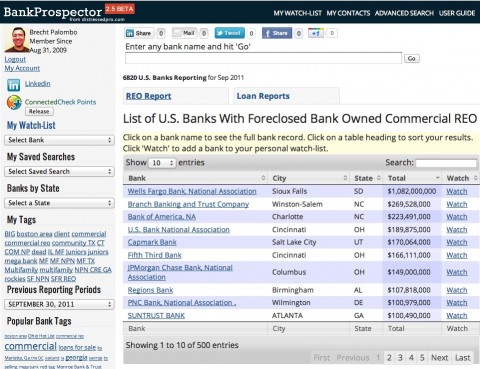
Task: Click the LinkedIn Share button
Action: coord(139,33)
